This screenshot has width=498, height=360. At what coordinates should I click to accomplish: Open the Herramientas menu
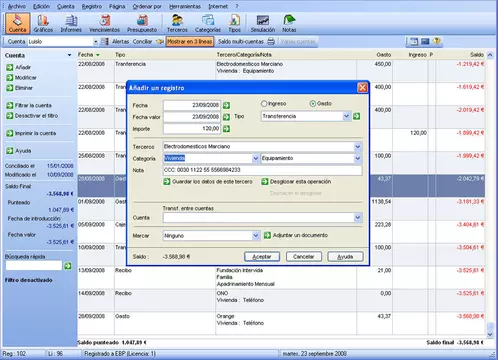[185, 6]
